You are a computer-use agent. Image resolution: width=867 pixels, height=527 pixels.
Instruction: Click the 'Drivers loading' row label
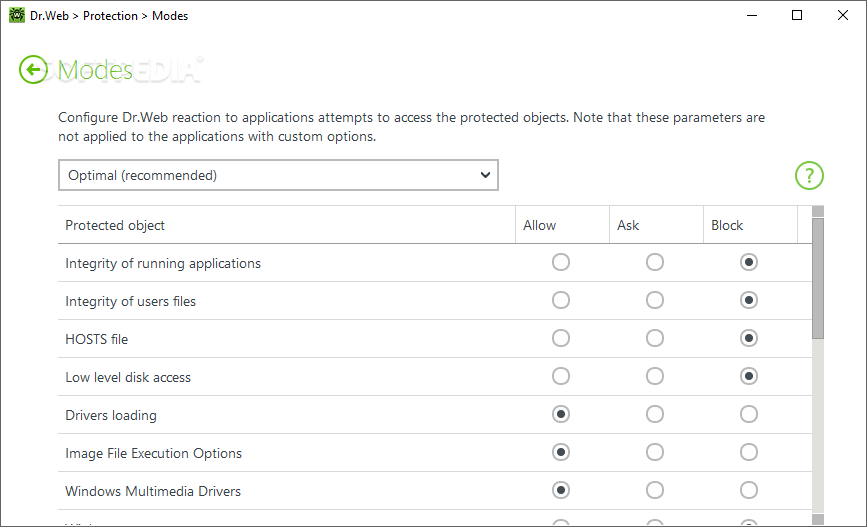pos(111,415)
